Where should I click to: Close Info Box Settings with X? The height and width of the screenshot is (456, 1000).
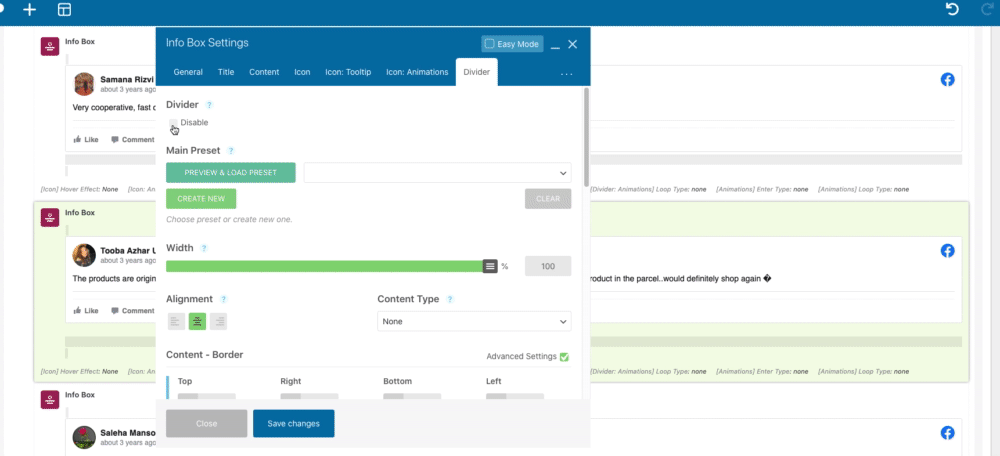(573, 44)
